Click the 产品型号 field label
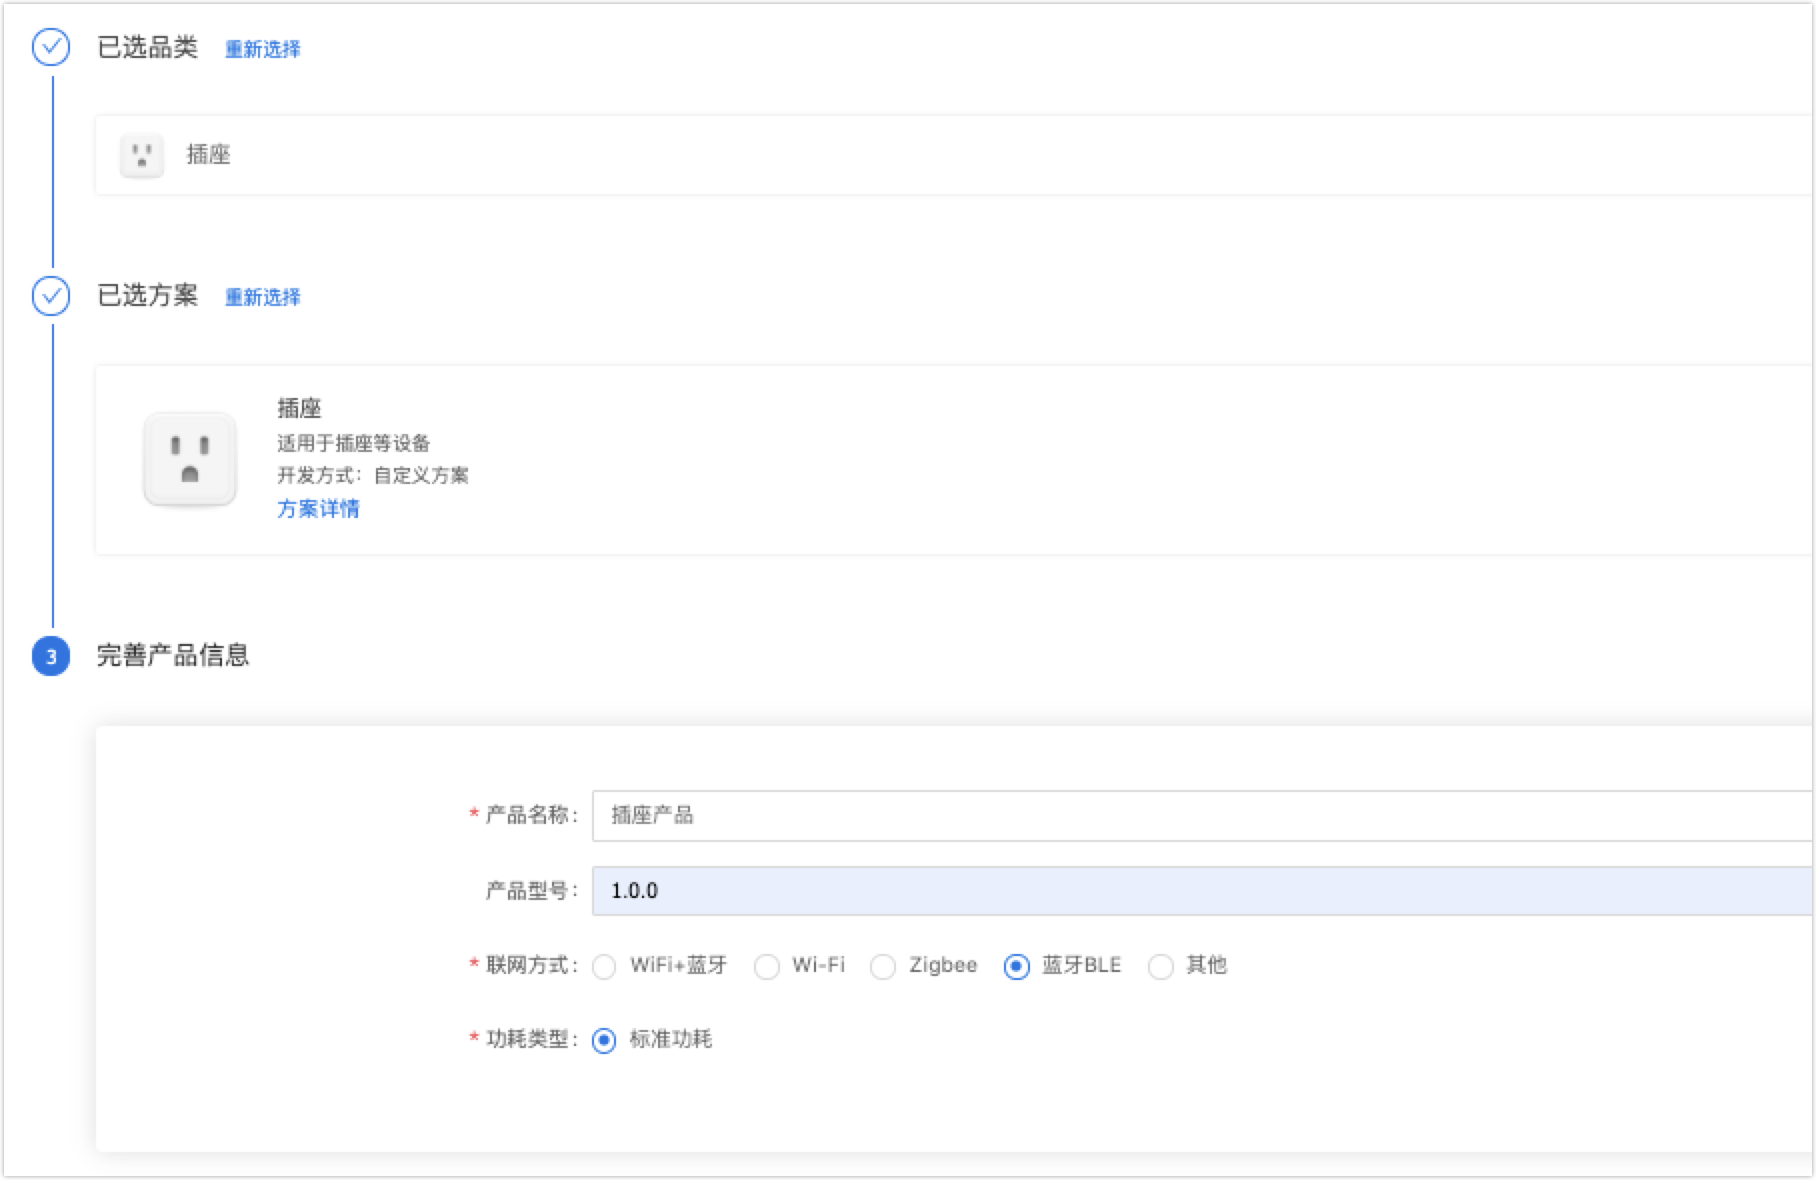The width and height of the screenshot is (1816, 1180). coord(531,891)
